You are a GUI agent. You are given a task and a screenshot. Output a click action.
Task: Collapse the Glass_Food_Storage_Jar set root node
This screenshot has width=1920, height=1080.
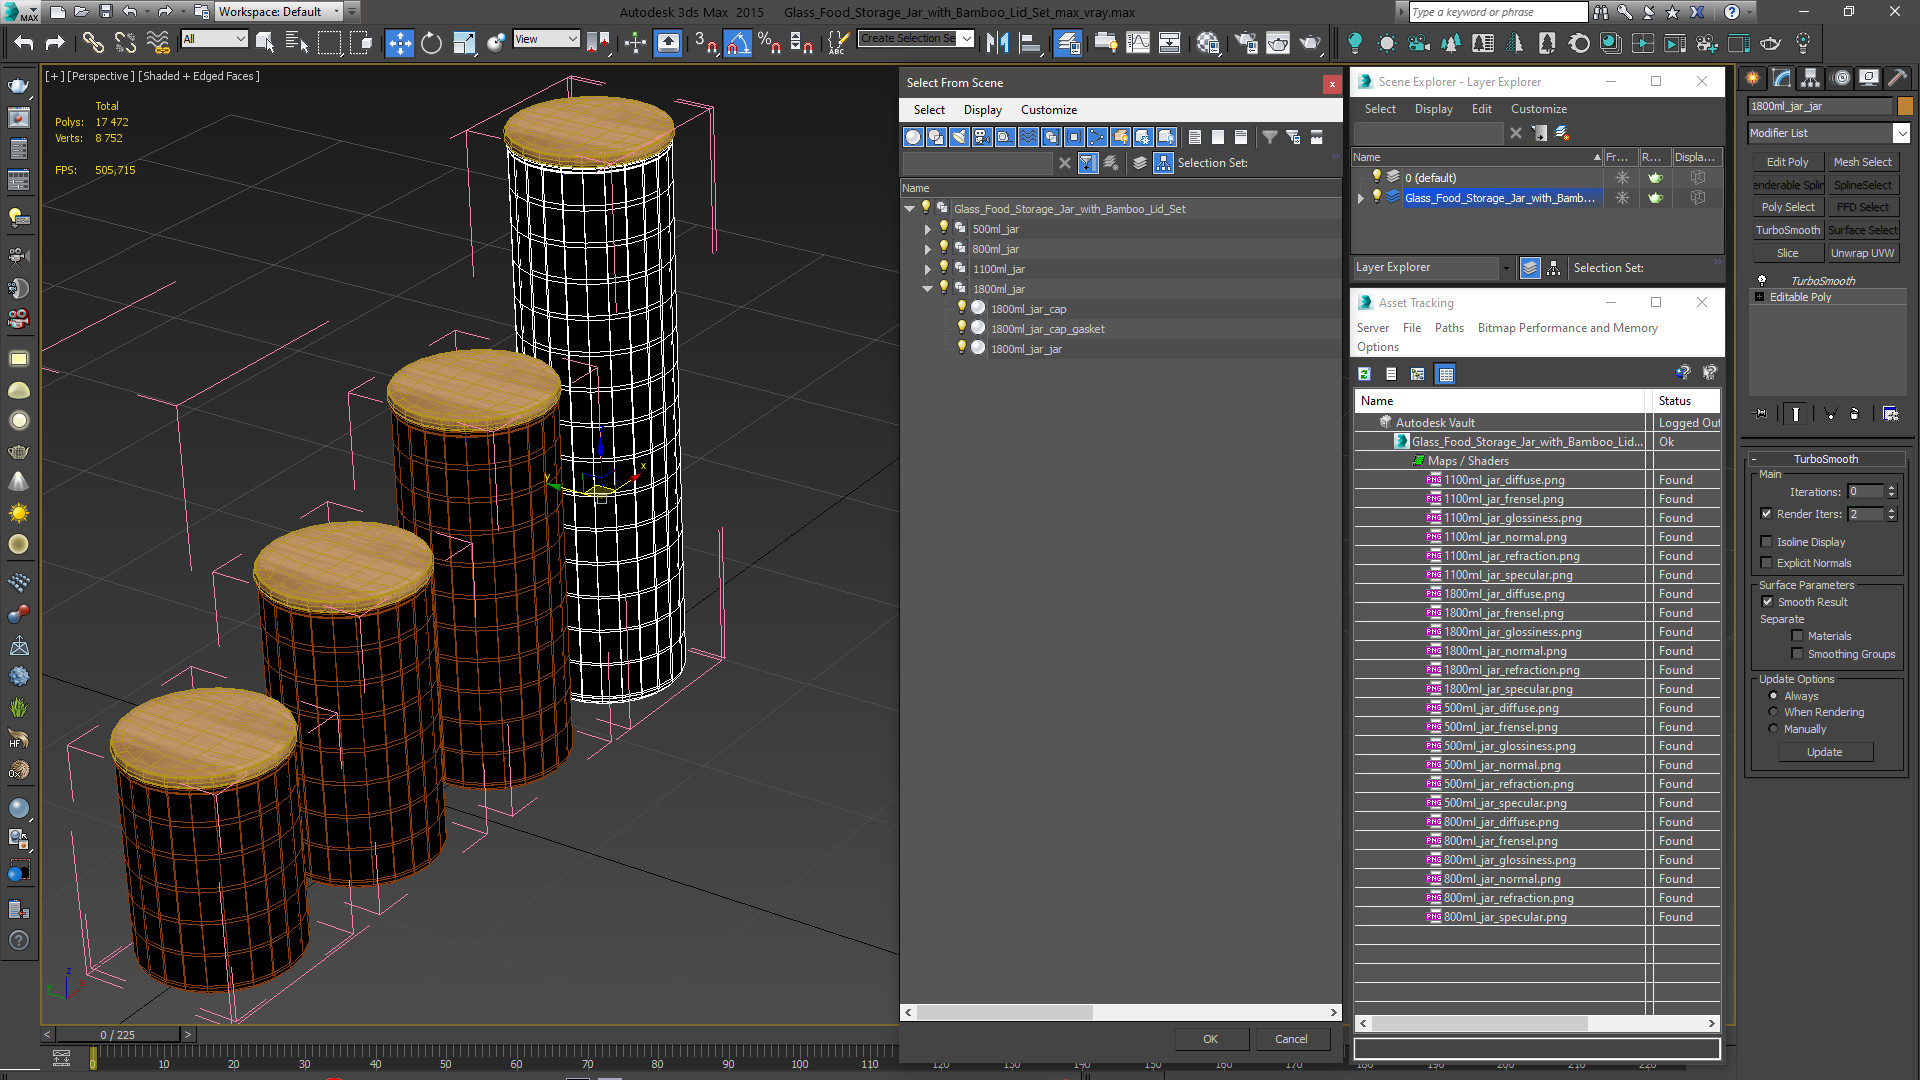909,209
